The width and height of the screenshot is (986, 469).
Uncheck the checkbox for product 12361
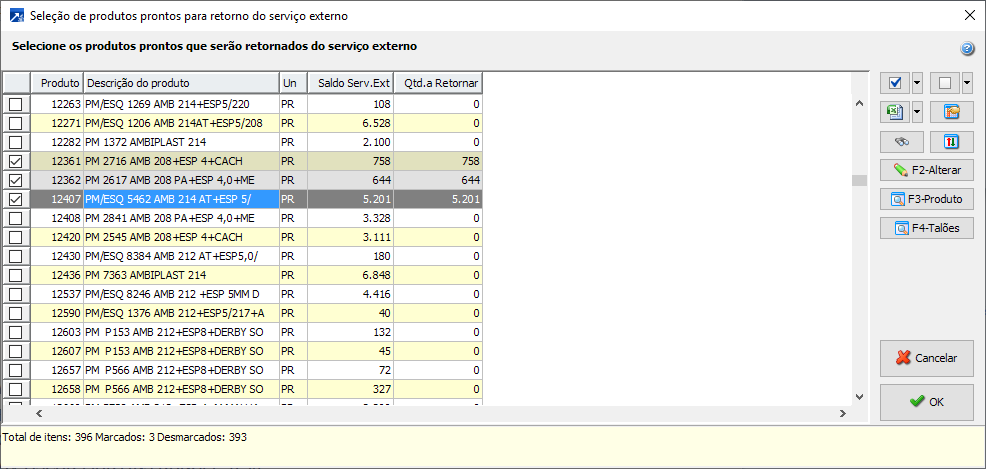[x=16, y=161]
